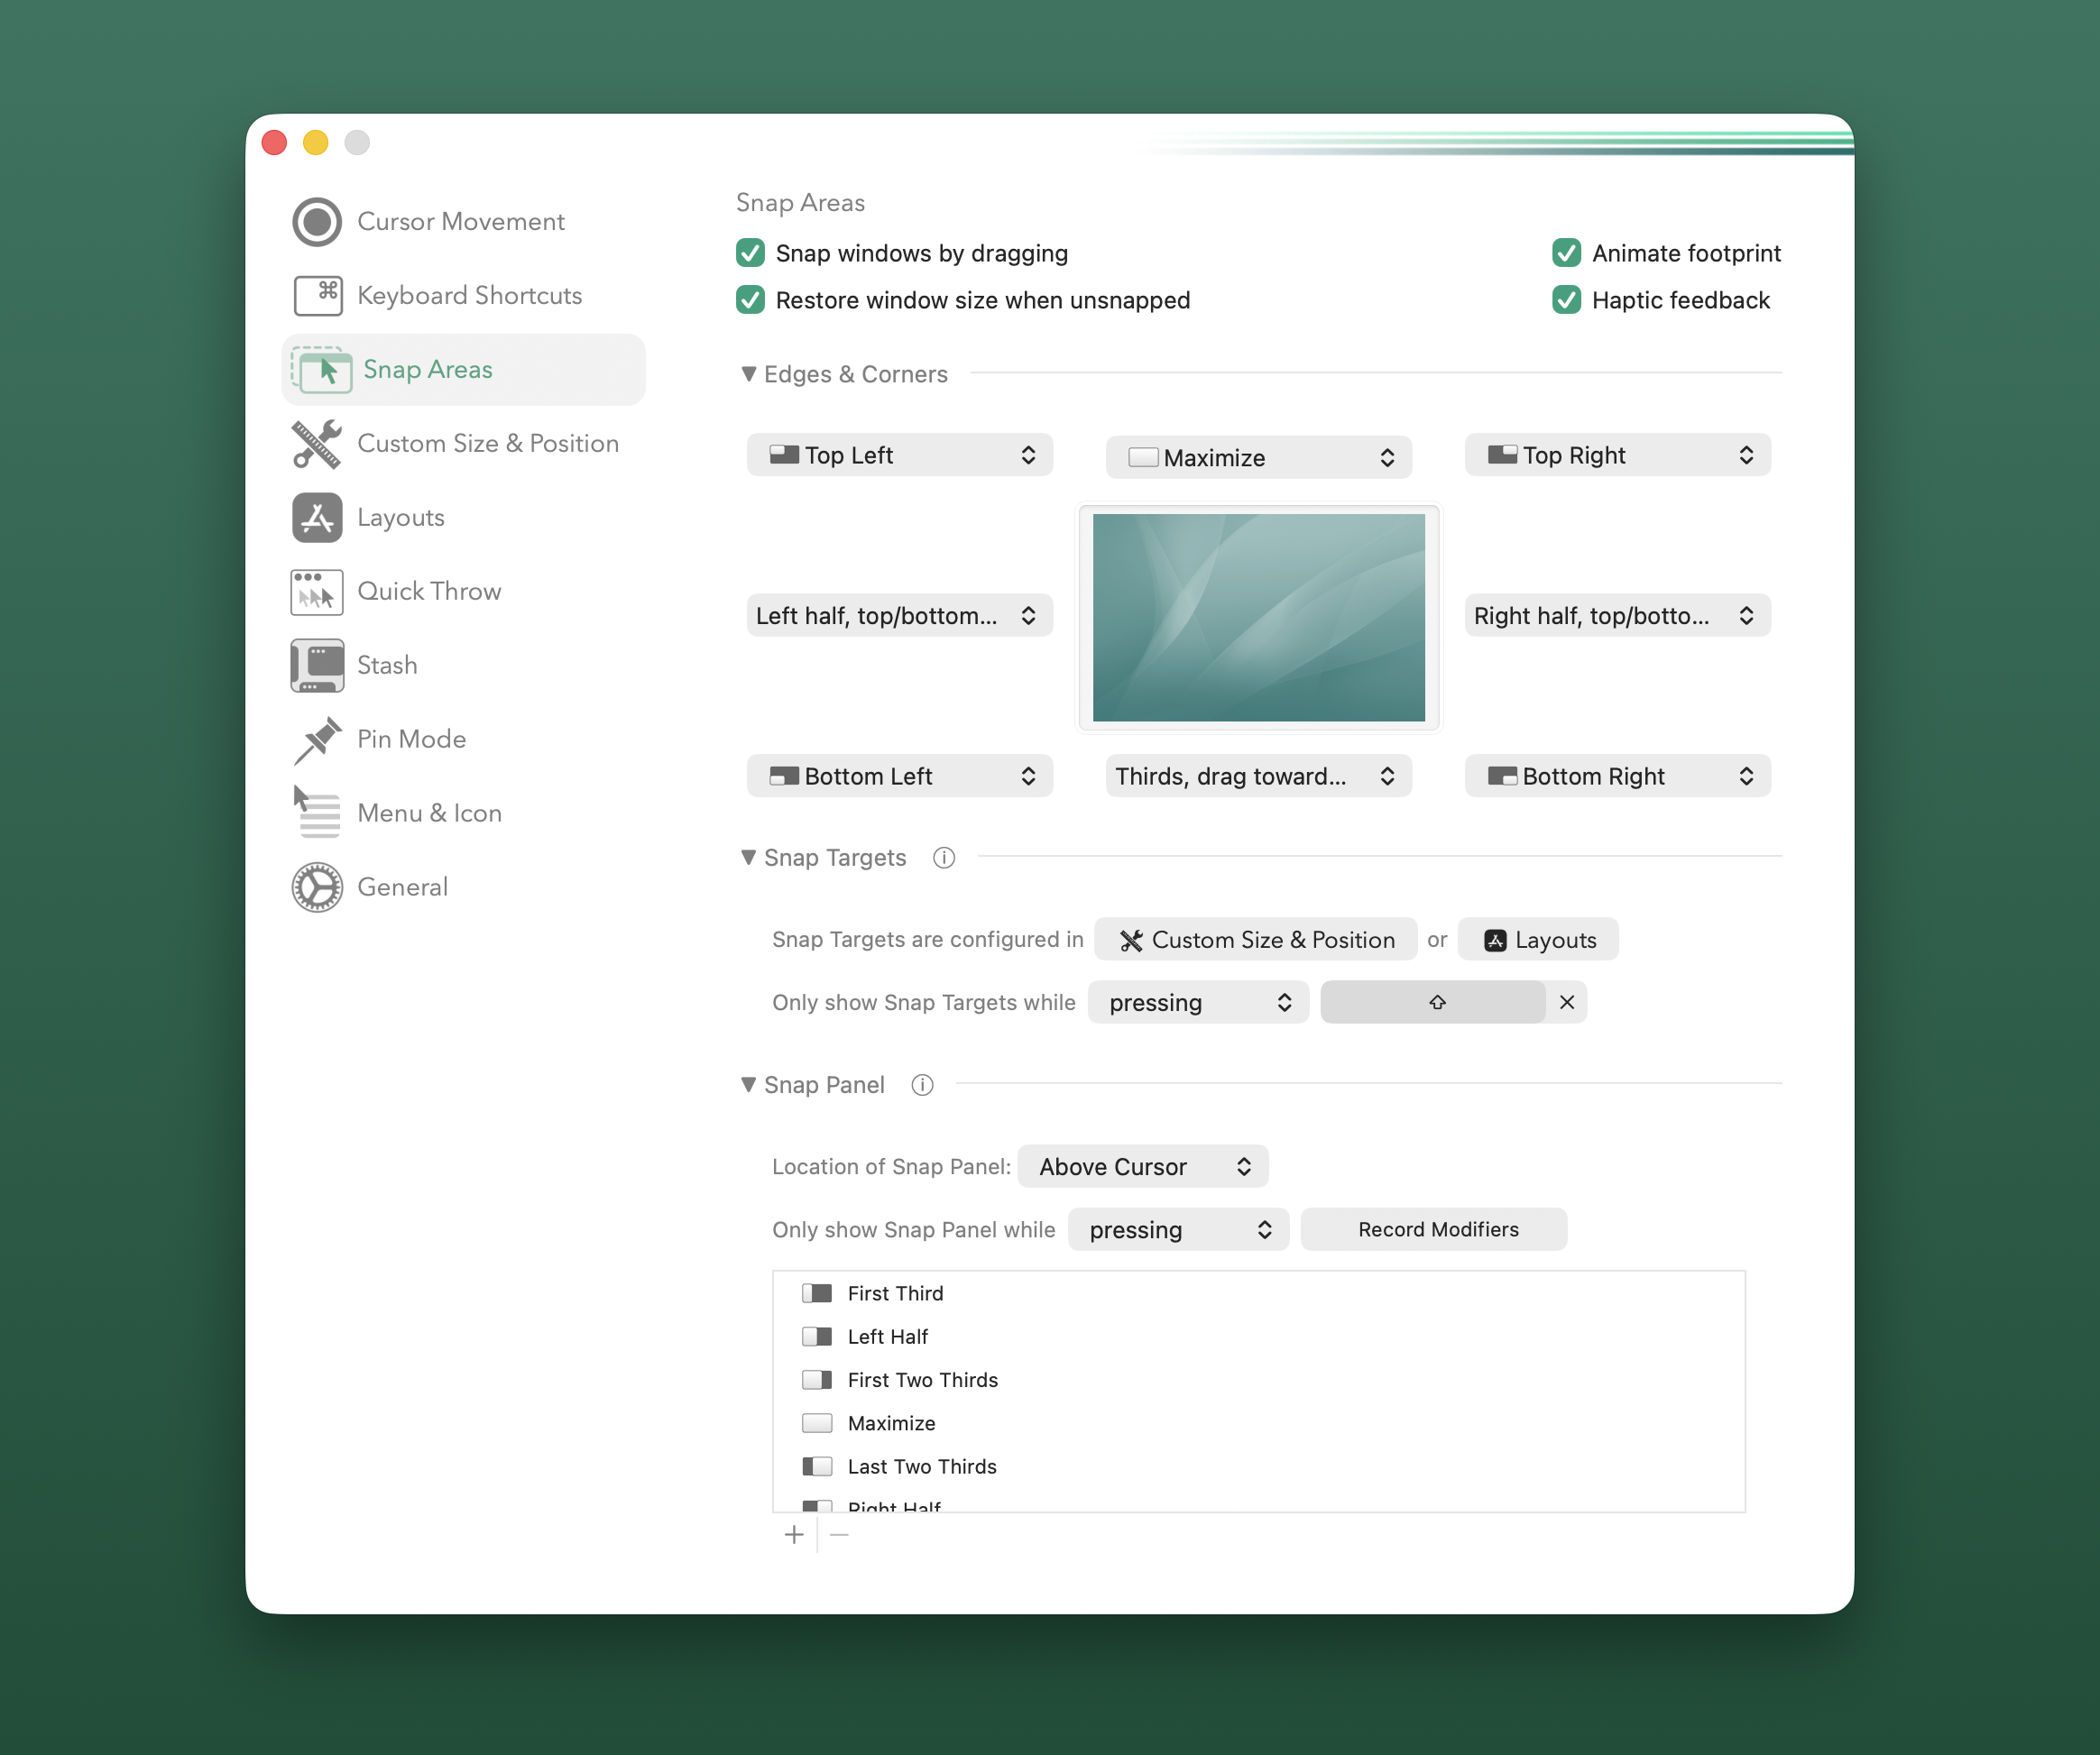The height and width of the screenshot is (1755, 2100).
Task: Click the Keyboard Shortcuts command-key icon
Action: pyautogui.click(x=318, y=296)
